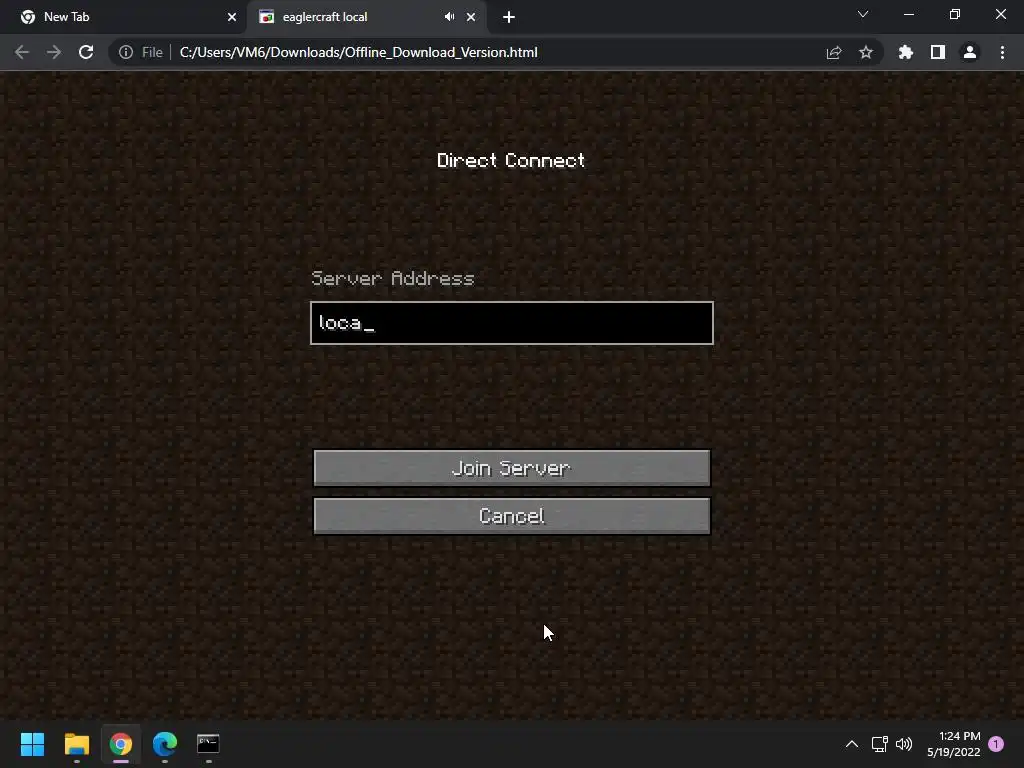1024x768 pixels.
Task: Mute audio on eaglercraft tab speaker icon
Action: (449, 17)
